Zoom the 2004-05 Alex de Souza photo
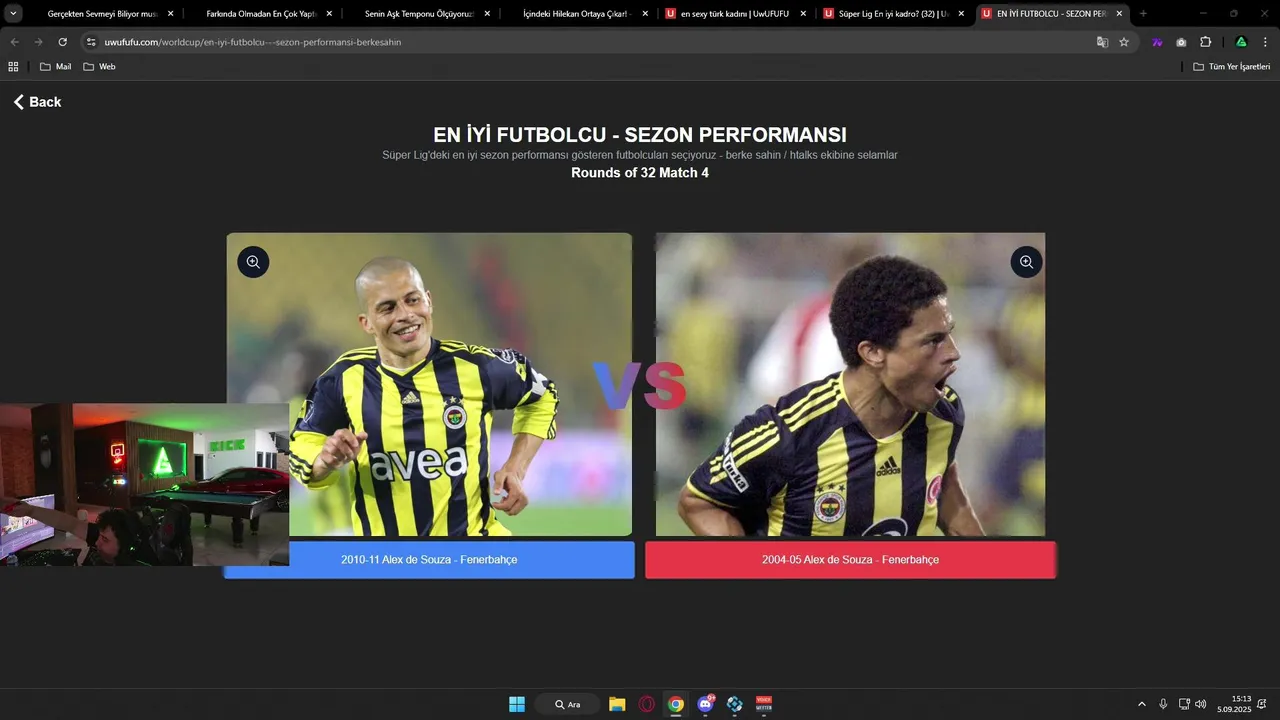Viewport: 1280px width, 720px height. point(1026,262)
